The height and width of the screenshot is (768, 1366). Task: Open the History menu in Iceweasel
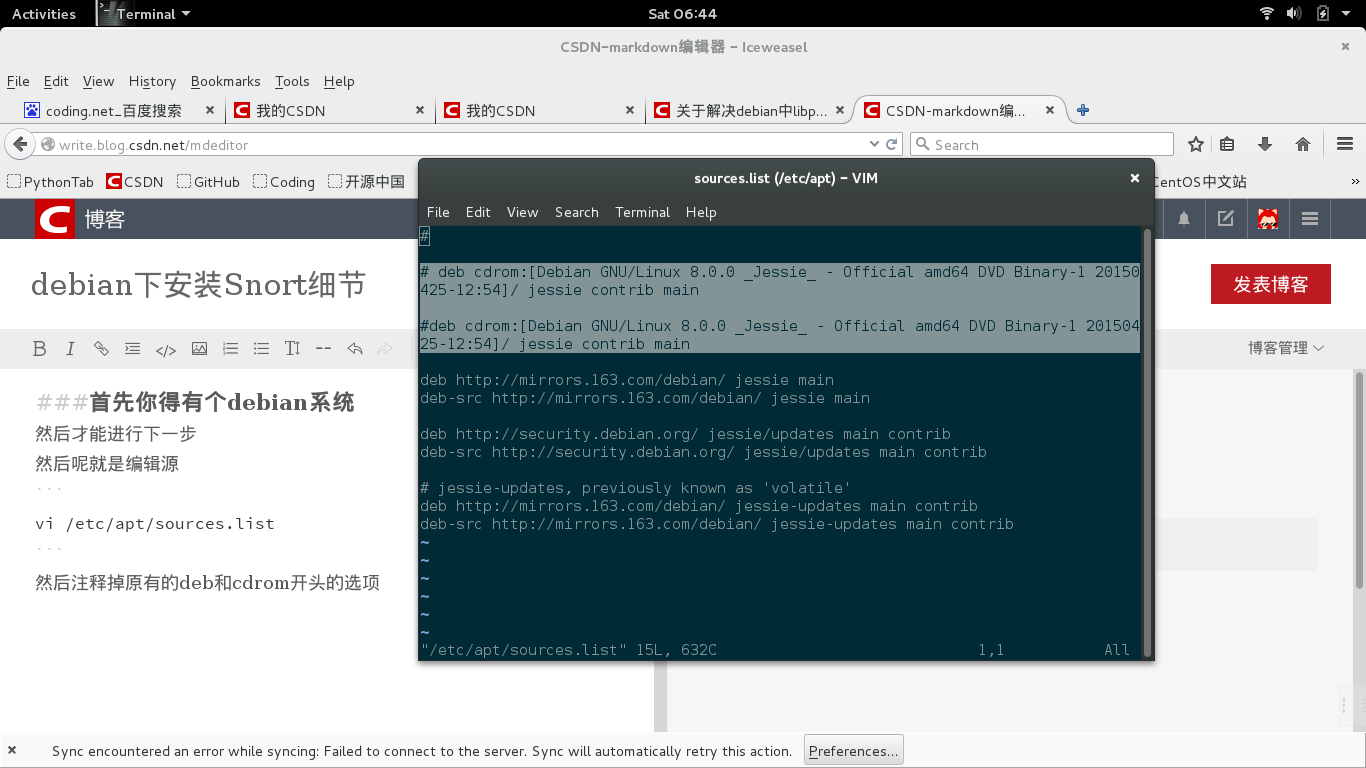tap(152, 81)
